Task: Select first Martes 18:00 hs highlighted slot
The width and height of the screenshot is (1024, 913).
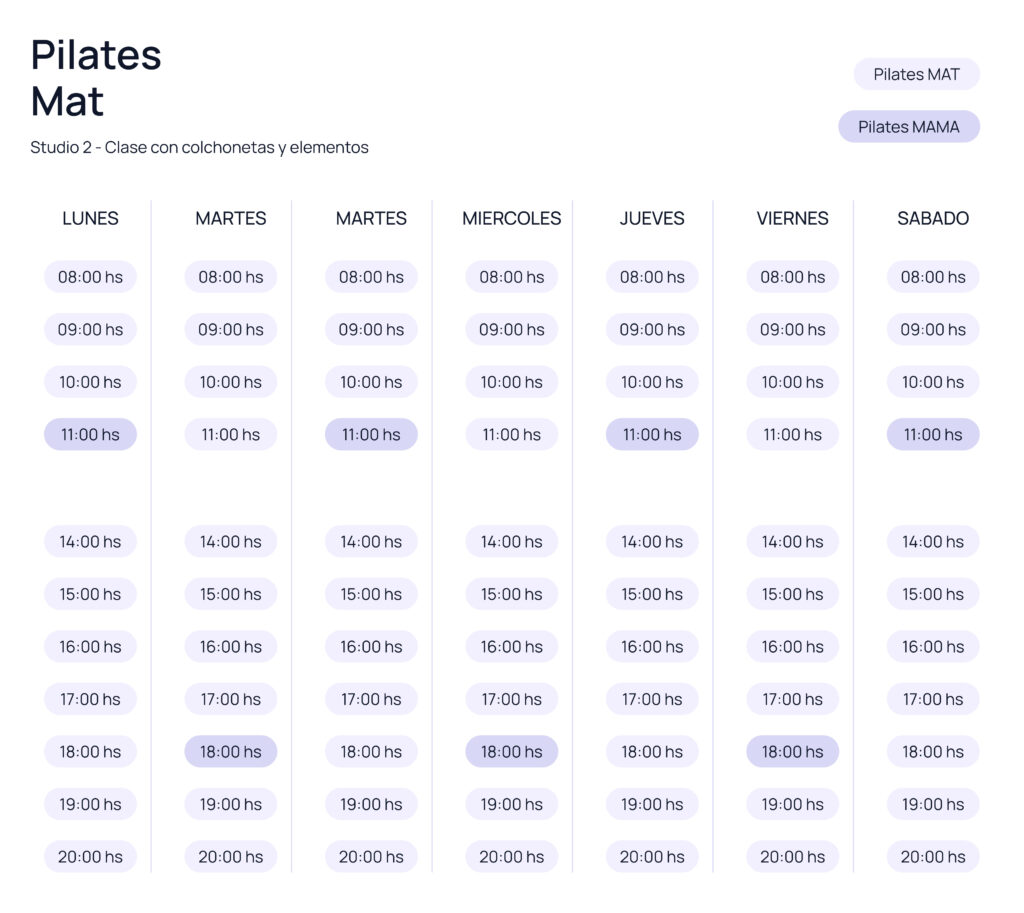Action: [231, 752]
